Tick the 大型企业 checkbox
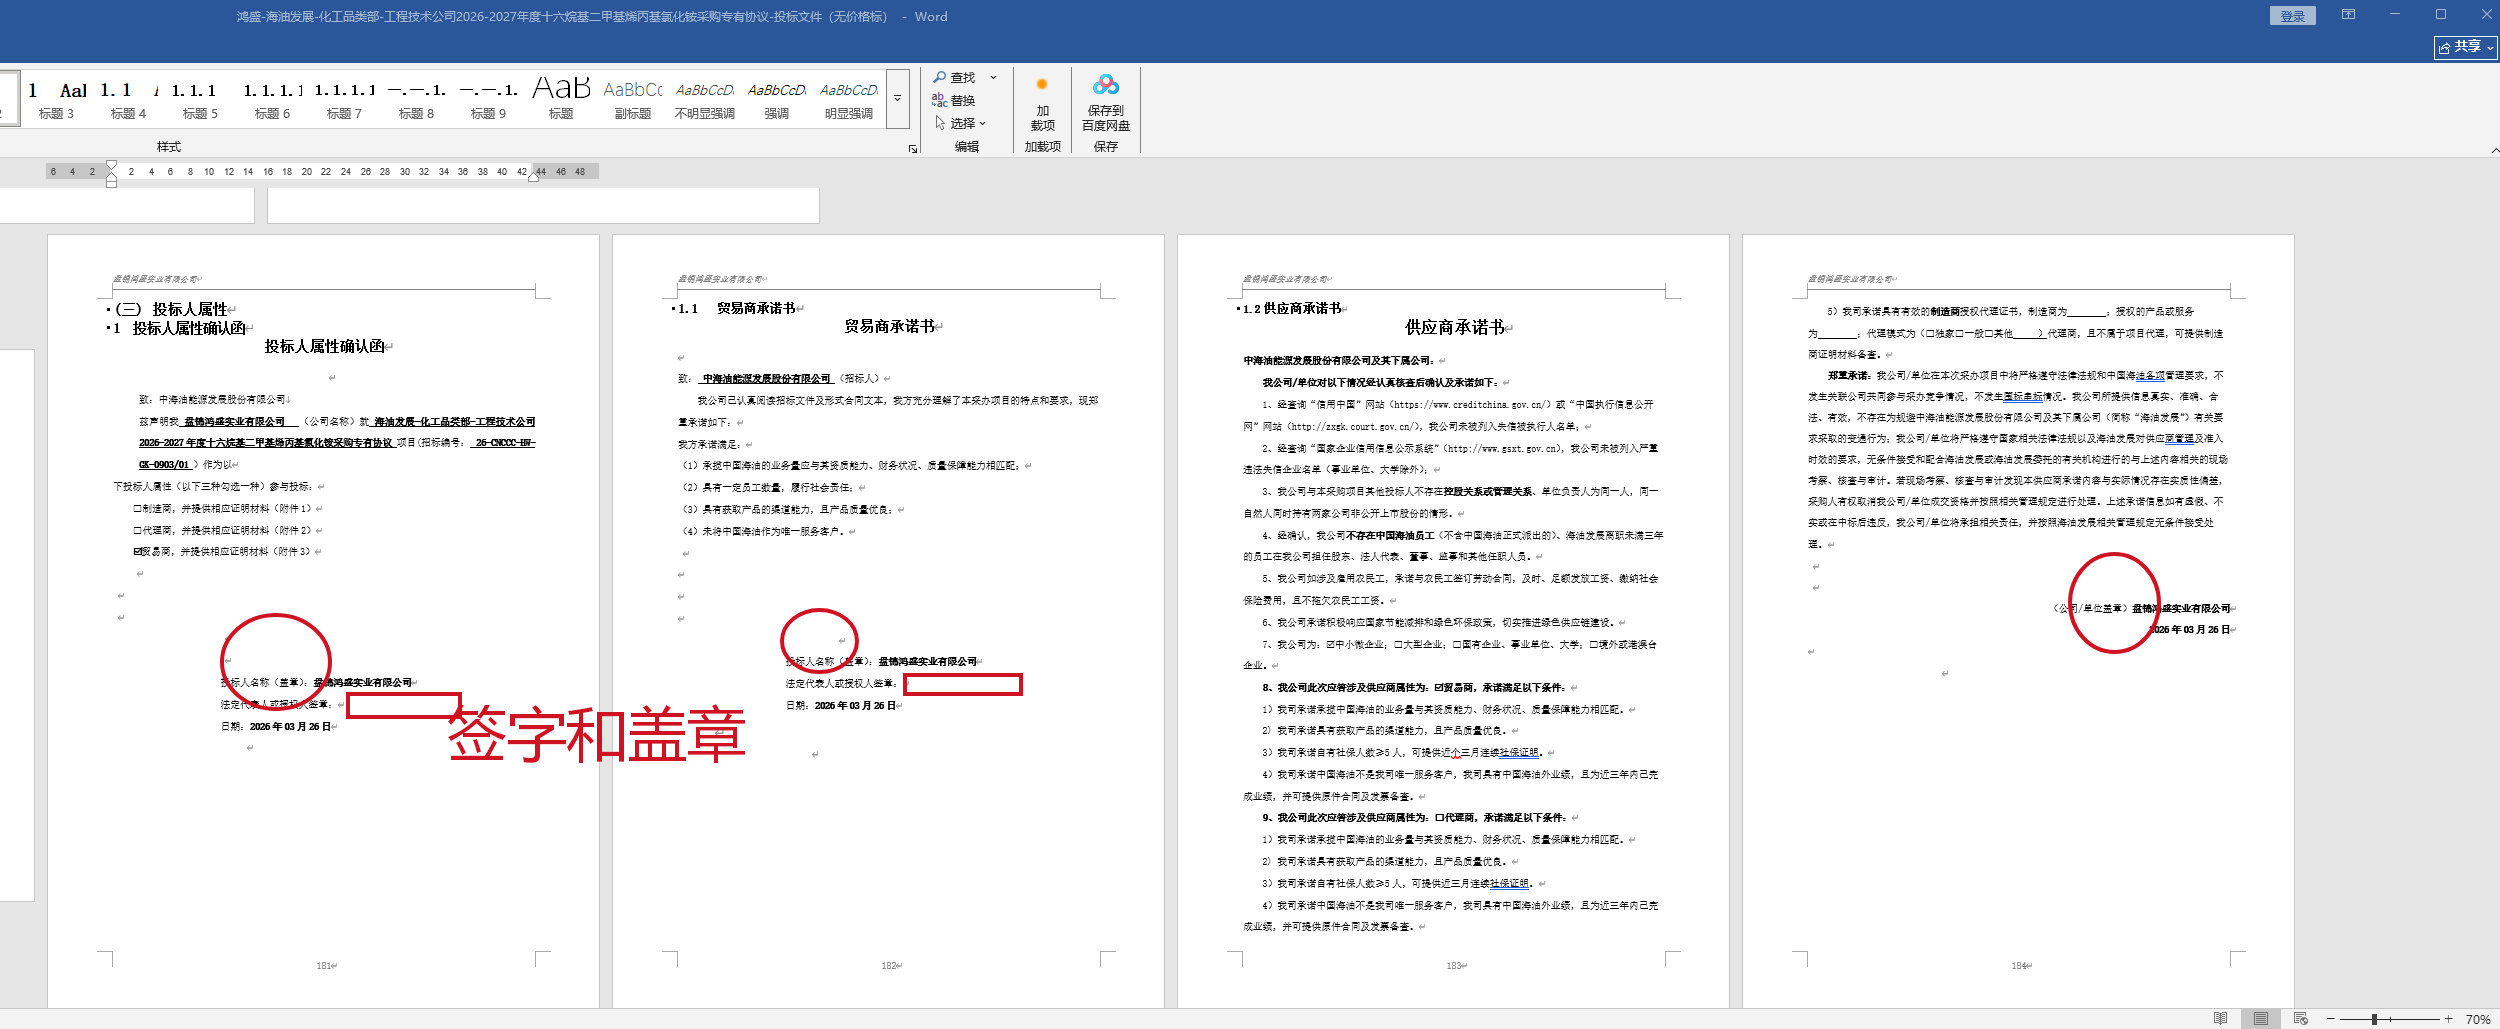The width and height of the screenshot is (2500, 1029). click(x=1399, y=645)
